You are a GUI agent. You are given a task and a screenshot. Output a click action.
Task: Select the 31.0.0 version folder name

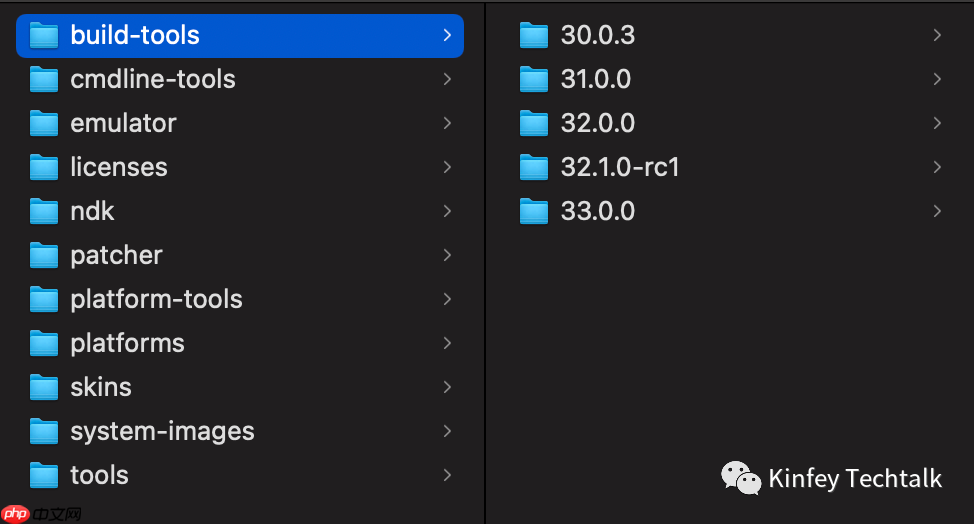tap(596, 80)
